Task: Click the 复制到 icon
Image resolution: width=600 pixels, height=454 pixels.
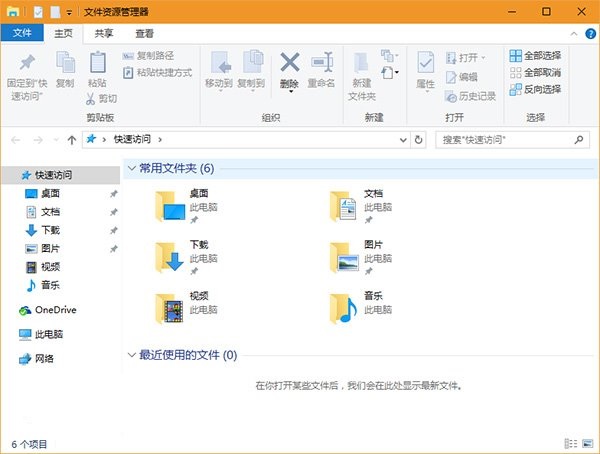Action: (x=253, y=62)
